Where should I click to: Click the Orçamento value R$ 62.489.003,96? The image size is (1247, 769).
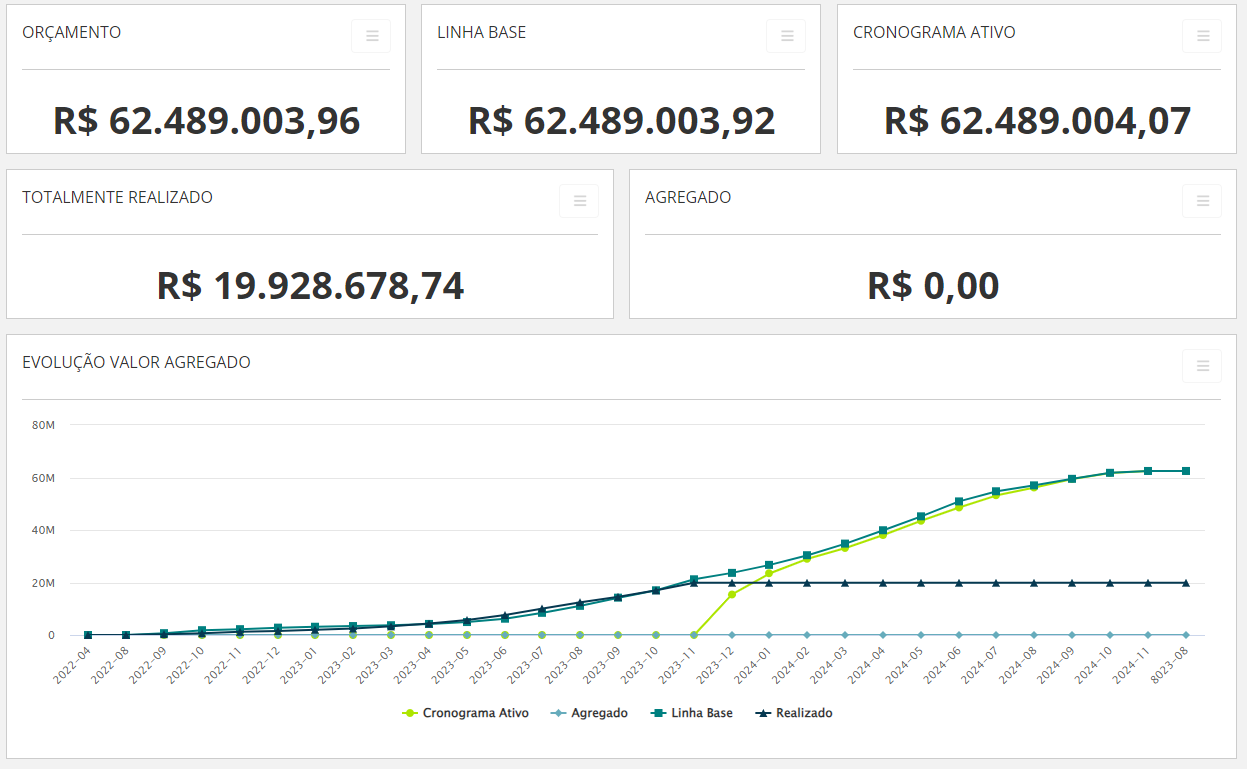(206, 121)
